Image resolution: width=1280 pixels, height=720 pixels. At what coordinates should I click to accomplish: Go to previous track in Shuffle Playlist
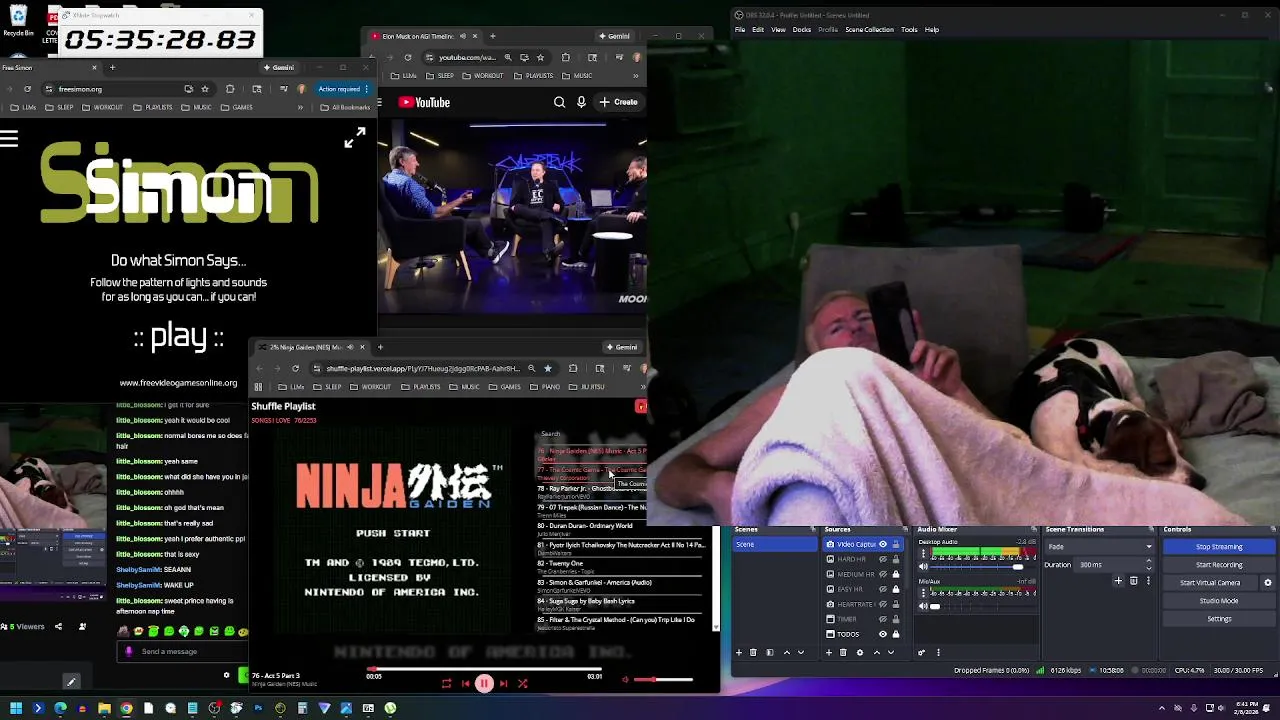click(x=465, y=684)
